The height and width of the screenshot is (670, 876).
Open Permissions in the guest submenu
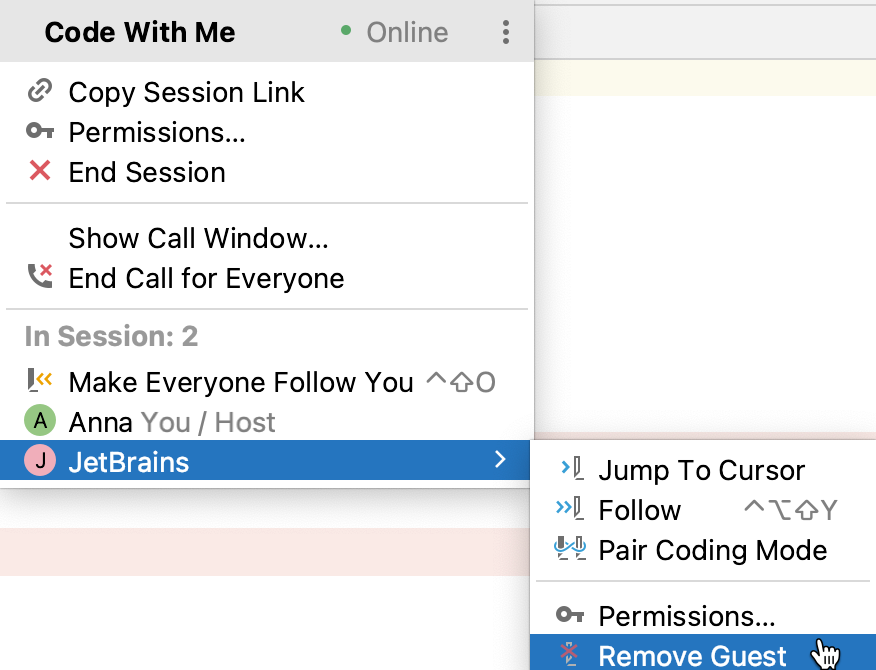click(x=686, y=616)
